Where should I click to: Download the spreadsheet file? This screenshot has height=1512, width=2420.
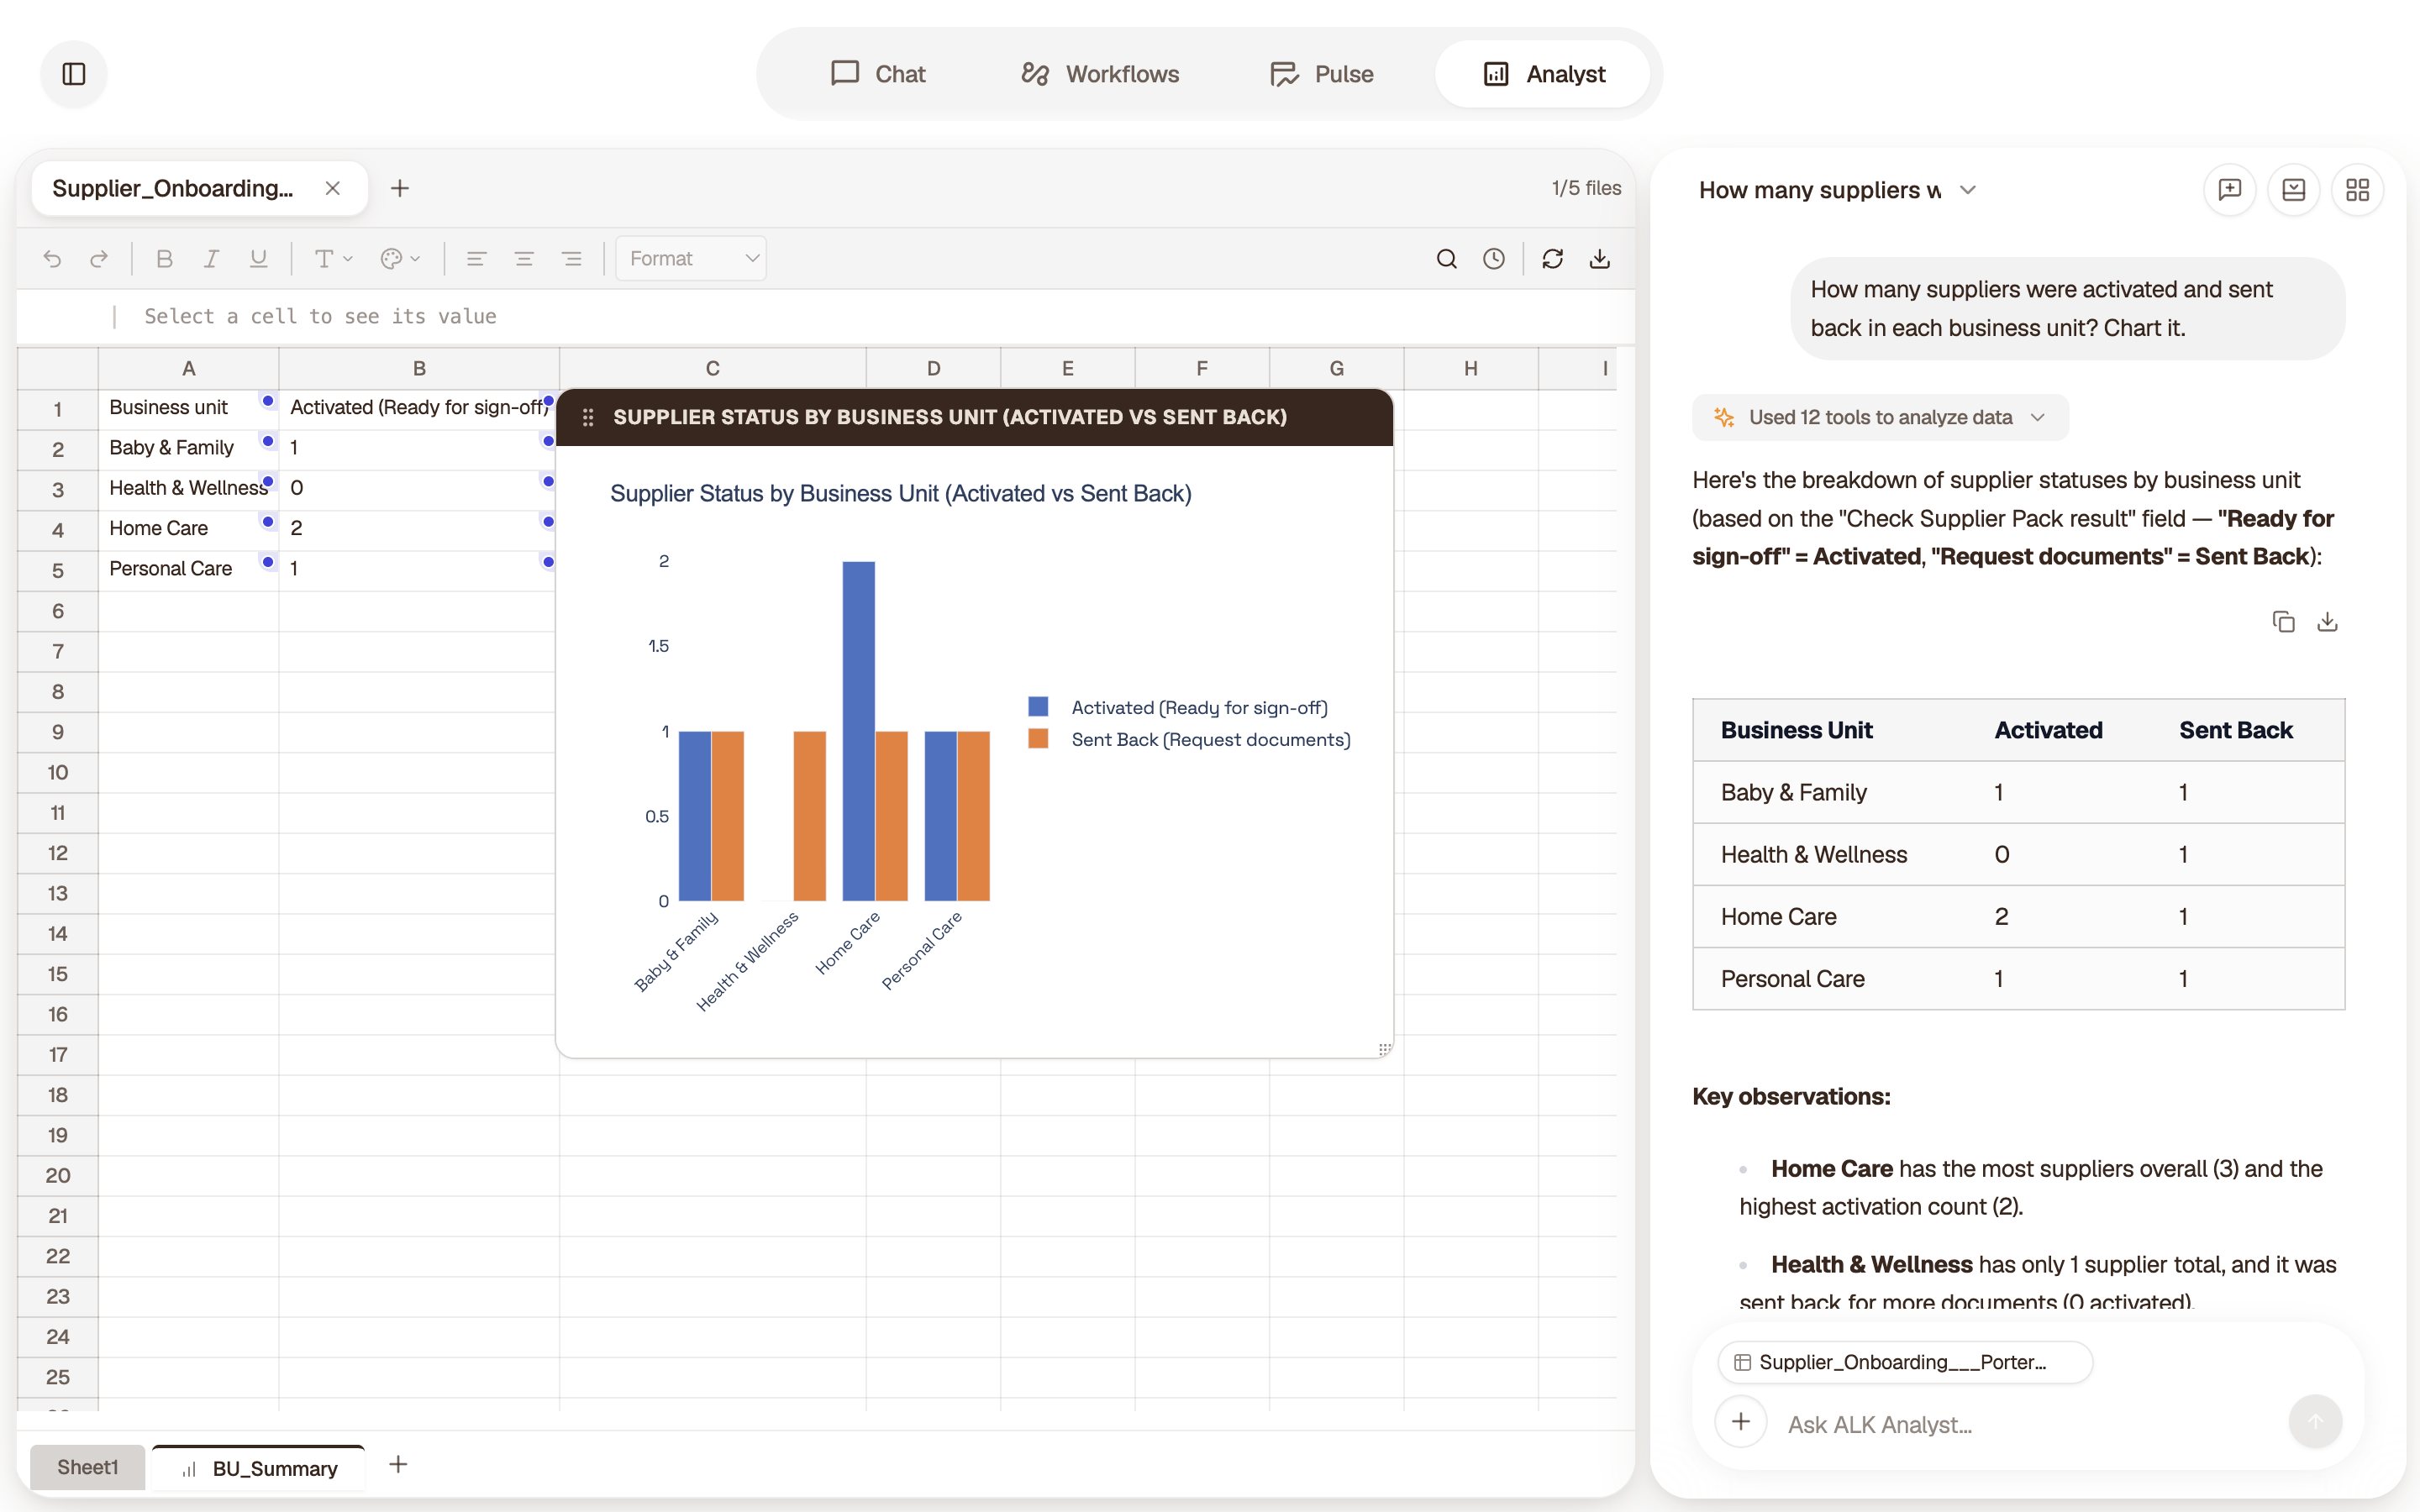click(x=1600, y=259)
